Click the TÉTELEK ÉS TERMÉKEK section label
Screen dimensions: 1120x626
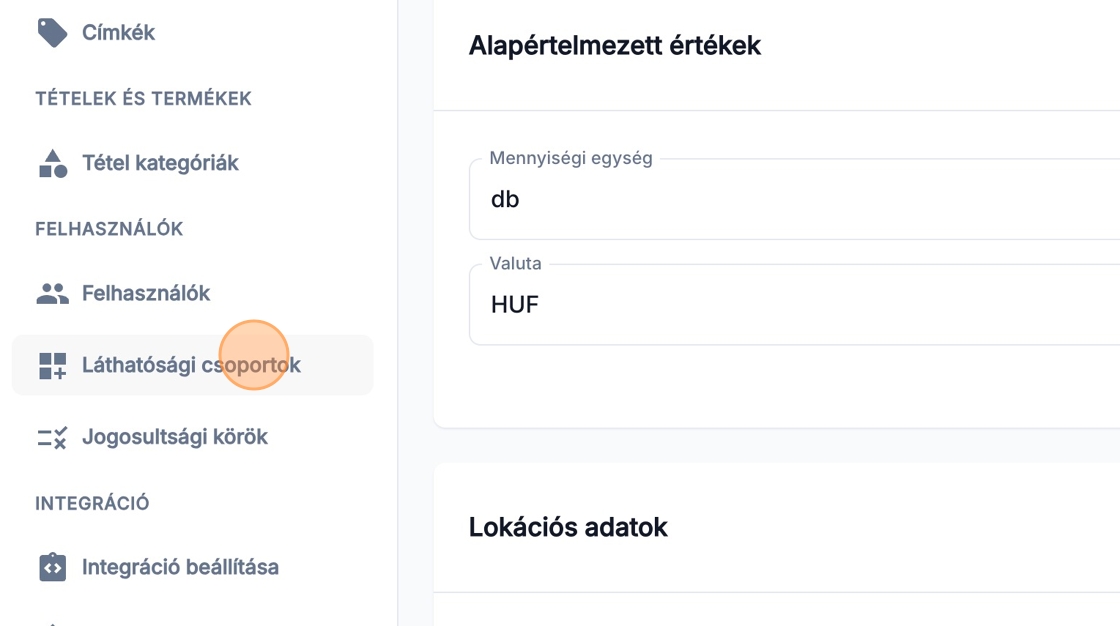[x=143, y=99]
